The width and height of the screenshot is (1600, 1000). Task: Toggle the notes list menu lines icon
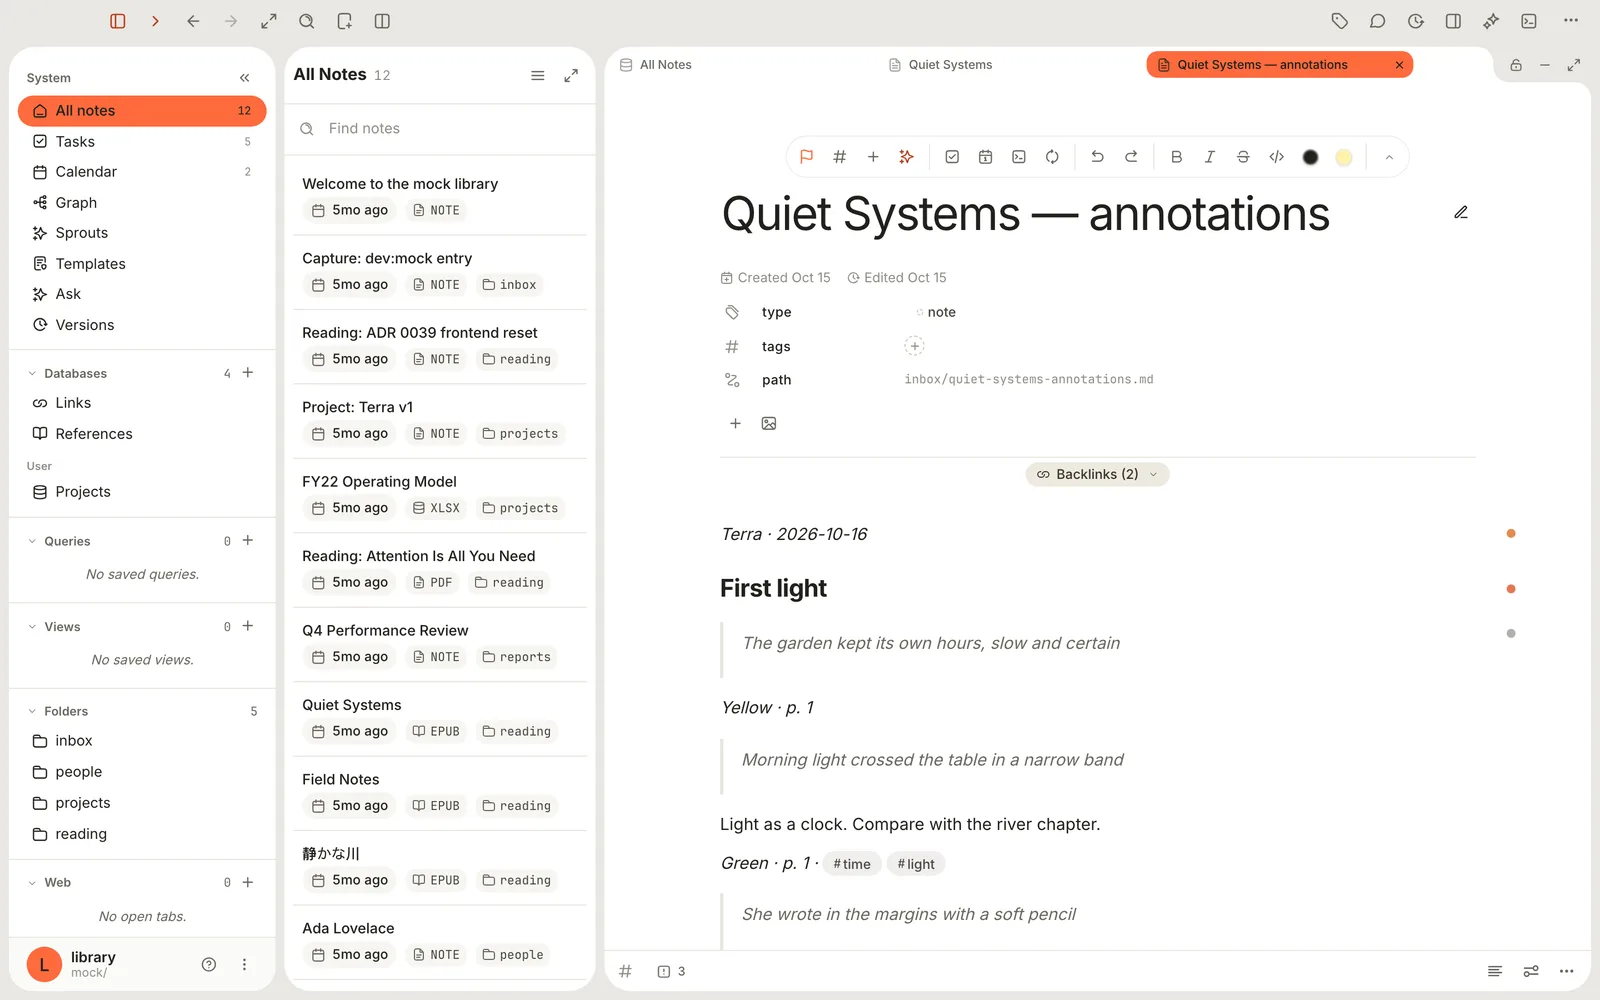click(537, 76)
